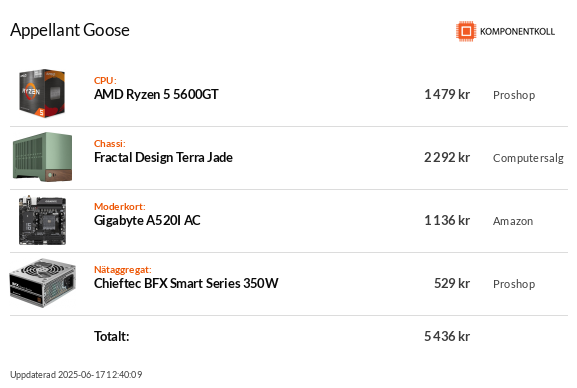Click the Proshop store for the CPU
577x388 pixels.
514,95
